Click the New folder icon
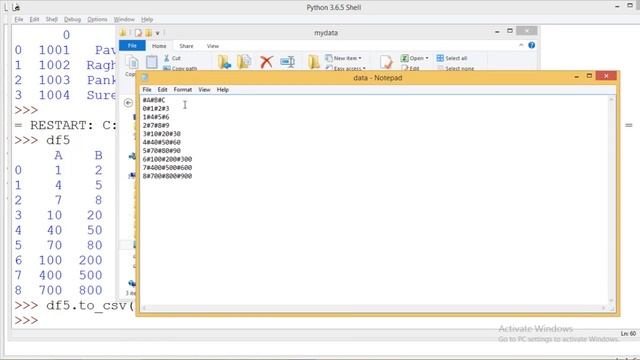 (x=314, y=62)
